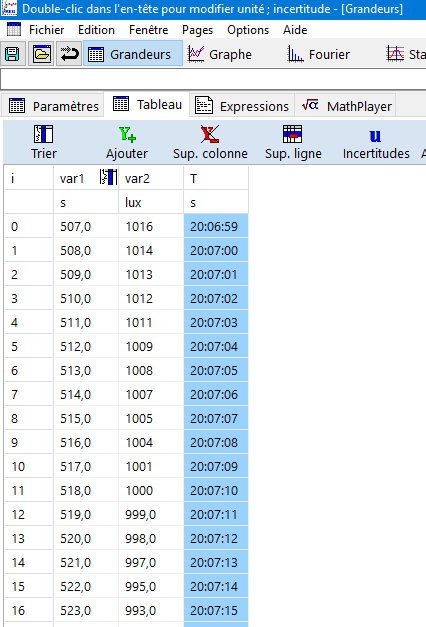Click Sup. colonne delete column icon

tap(210, 142)
